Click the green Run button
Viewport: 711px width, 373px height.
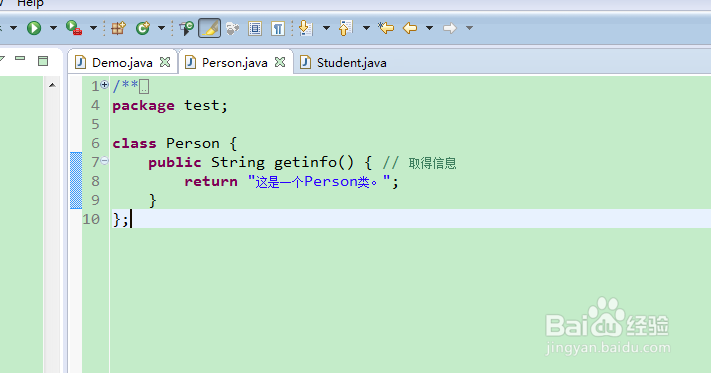coord(34,28)
